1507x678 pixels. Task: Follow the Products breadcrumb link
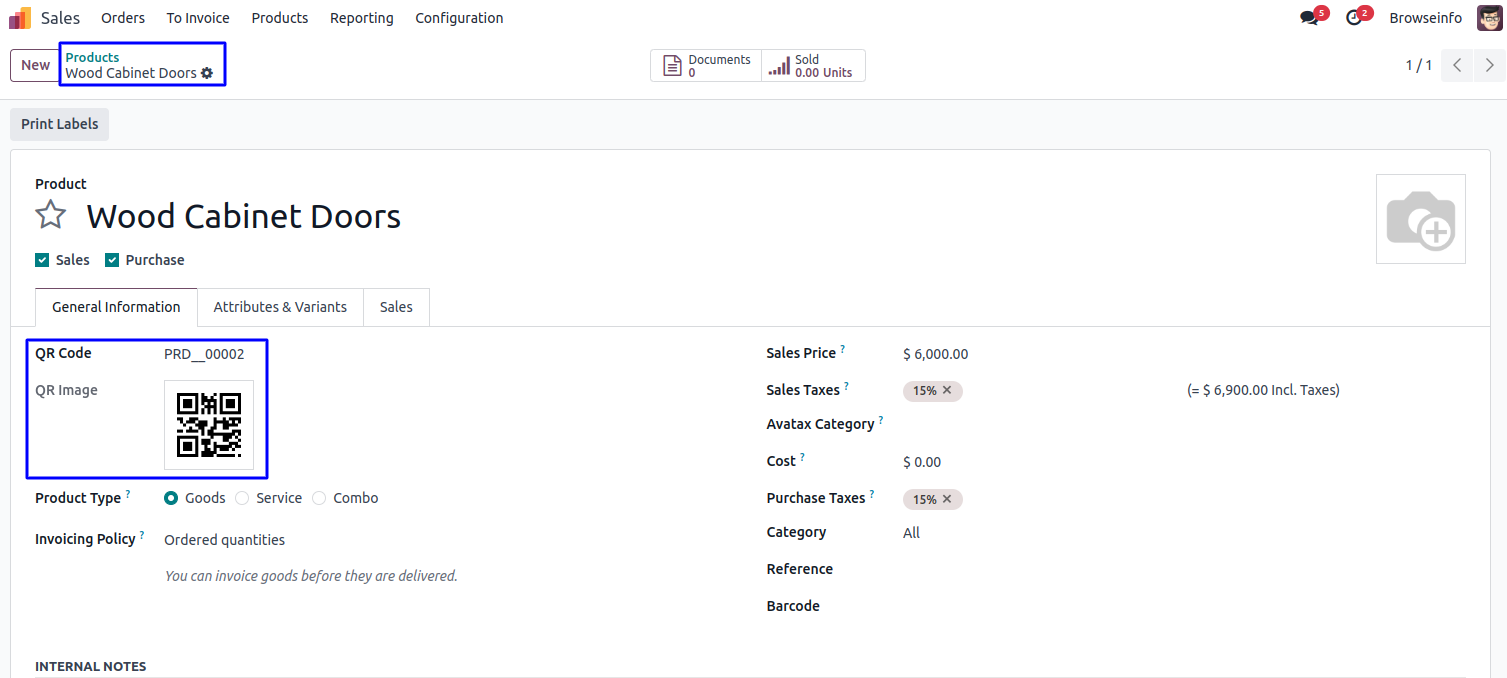coord(92,57)
